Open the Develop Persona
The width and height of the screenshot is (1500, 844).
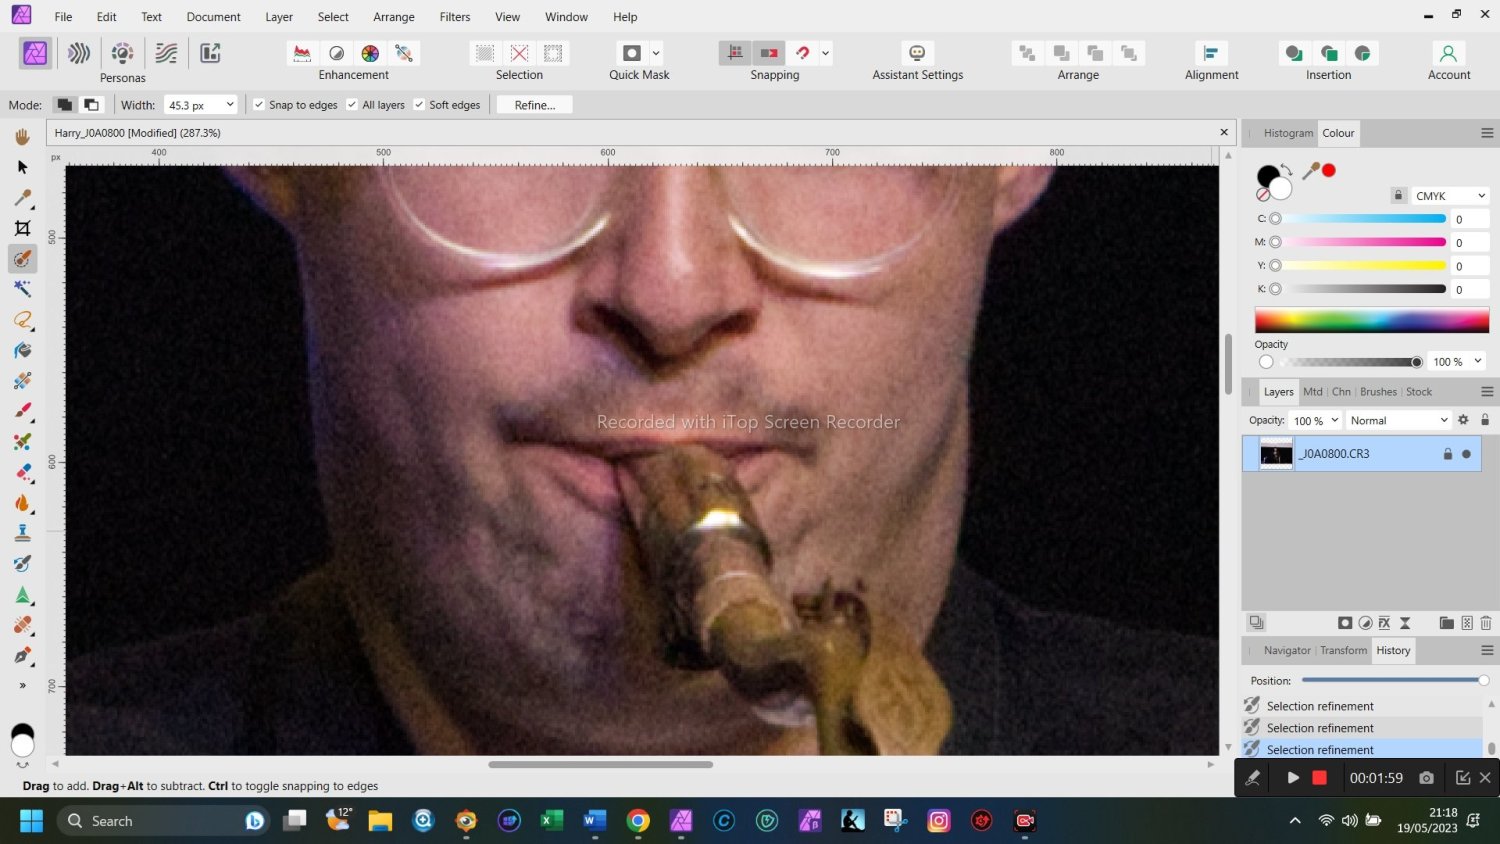coord(122,53)
